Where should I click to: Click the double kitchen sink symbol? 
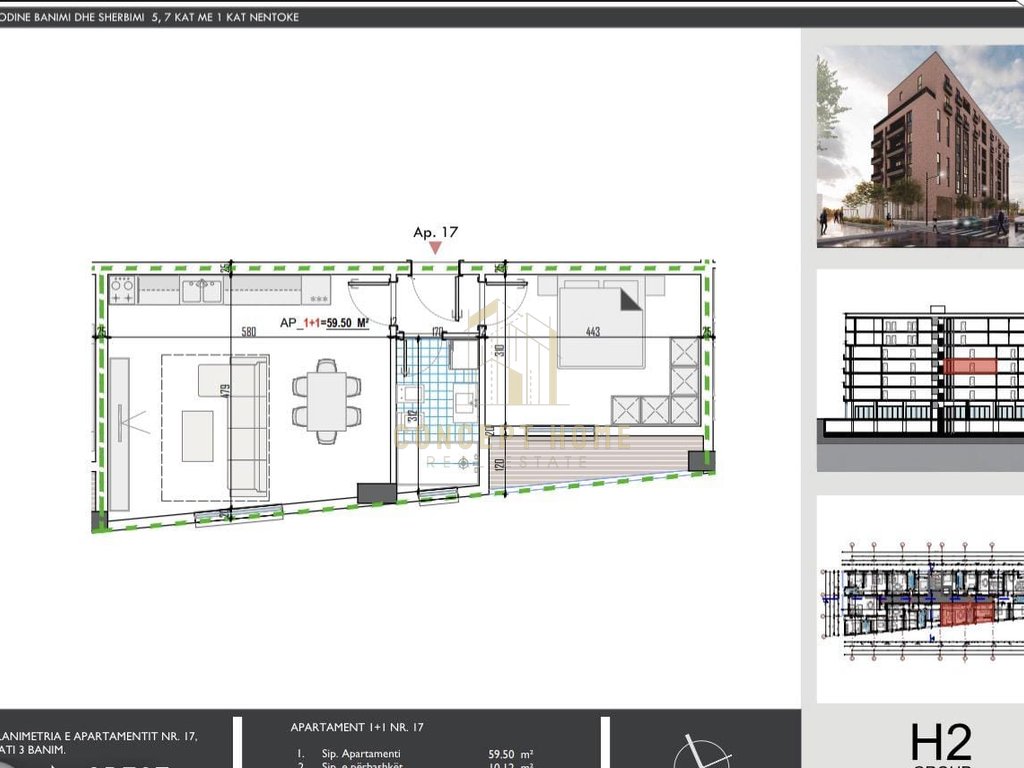(201, 290)
